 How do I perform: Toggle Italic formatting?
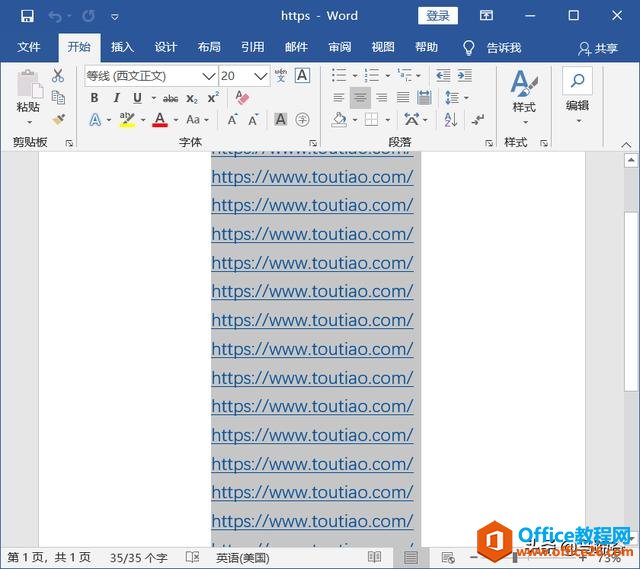pyautogui.click(x=116, y=98)
